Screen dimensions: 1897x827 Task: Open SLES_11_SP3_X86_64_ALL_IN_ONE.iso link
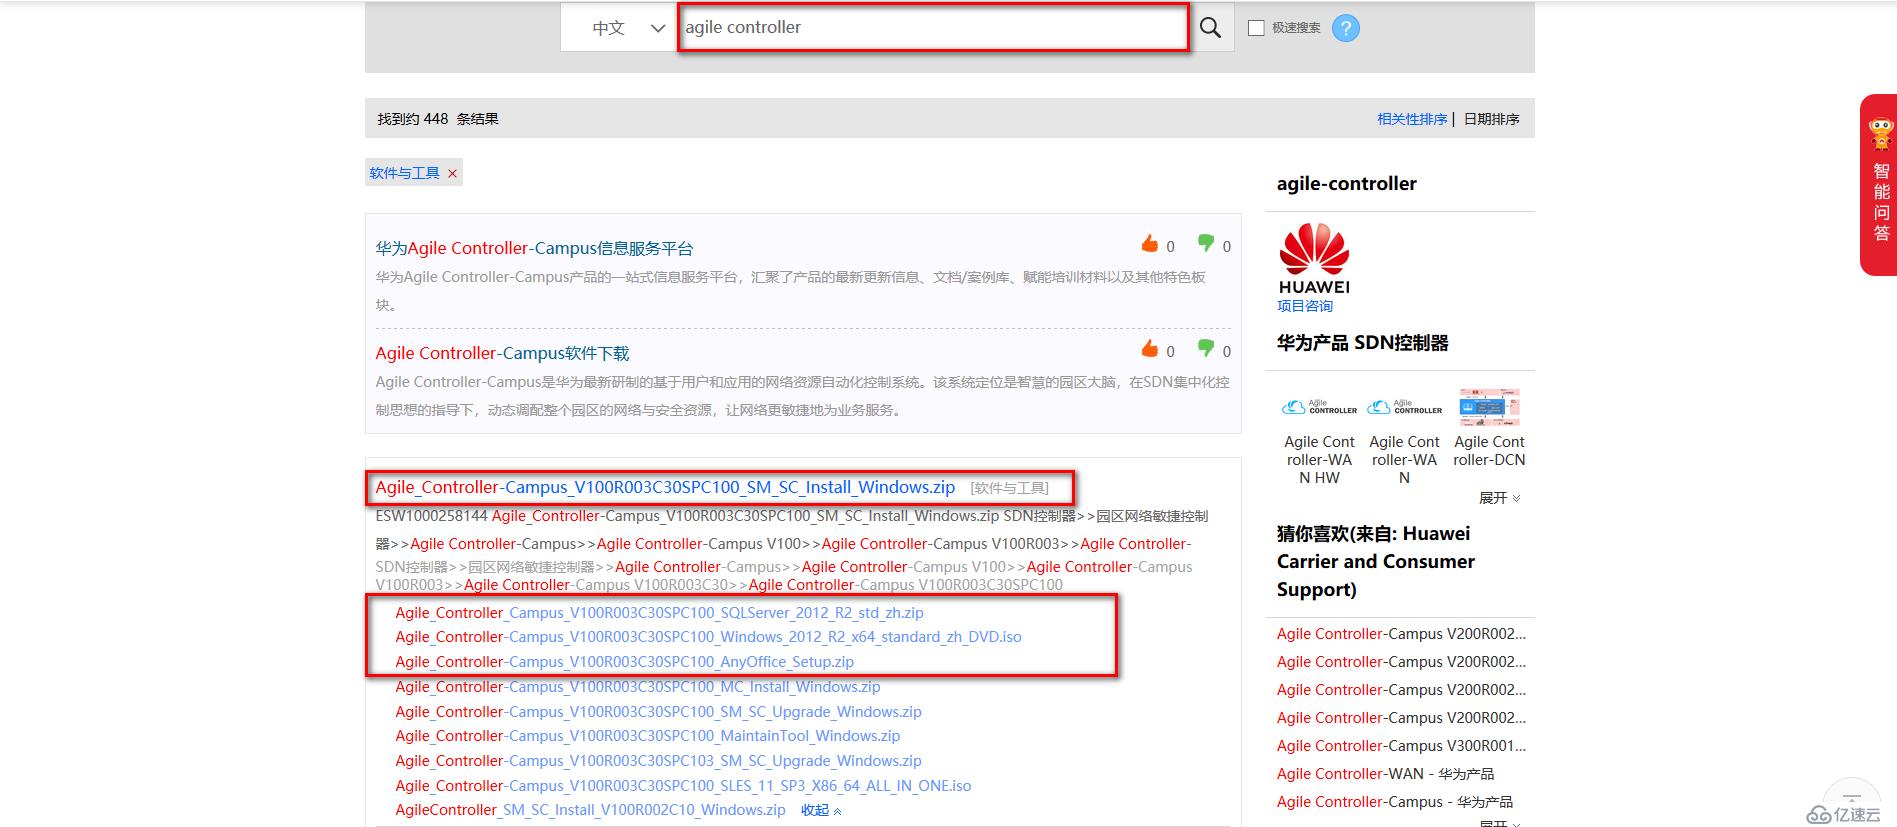click(683, 786)
